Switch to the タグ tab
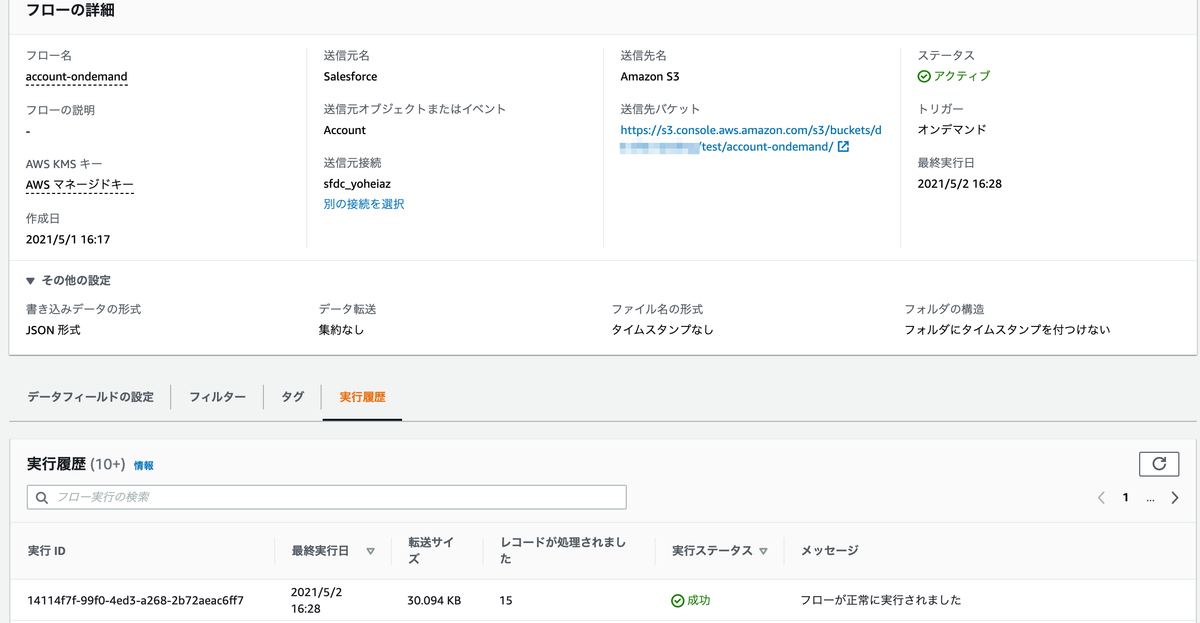 point(292,397)
